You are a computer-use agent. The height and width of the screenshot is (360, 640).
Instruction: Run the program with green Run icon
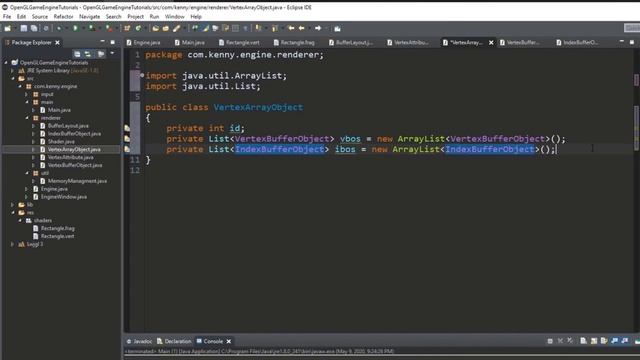coord(75,28)
